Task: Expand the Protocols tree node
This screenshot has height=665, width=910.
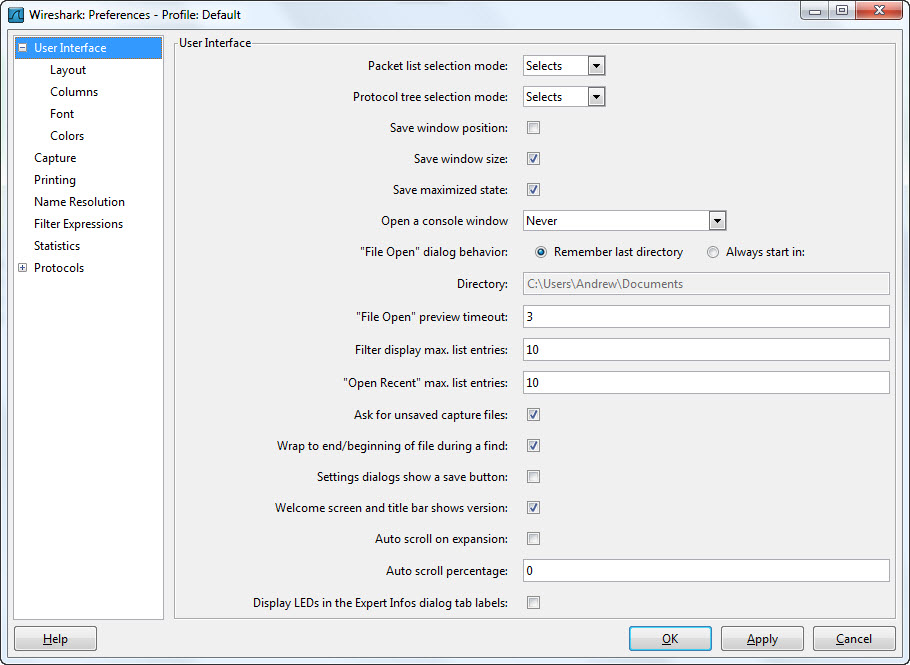Action: pos(22,268)
